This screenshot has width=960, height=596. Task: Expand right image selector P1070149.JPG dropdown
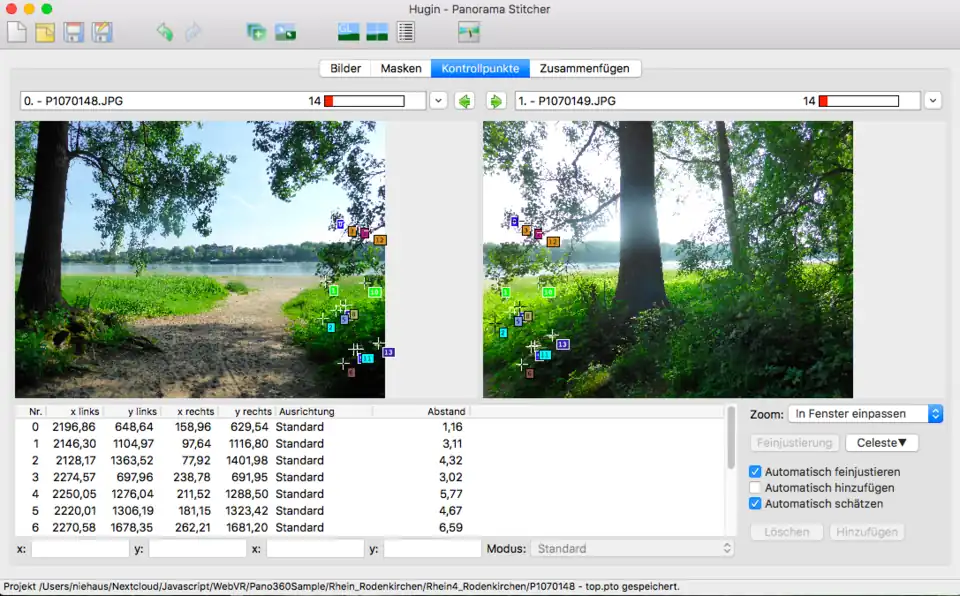click(933, 101)
